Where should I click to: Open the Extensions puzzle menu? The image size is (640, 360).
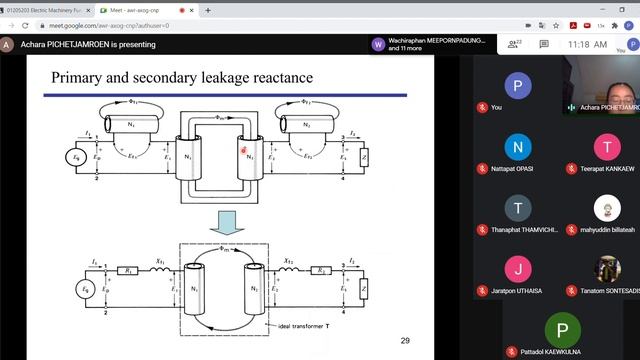[x=615, y=26]
